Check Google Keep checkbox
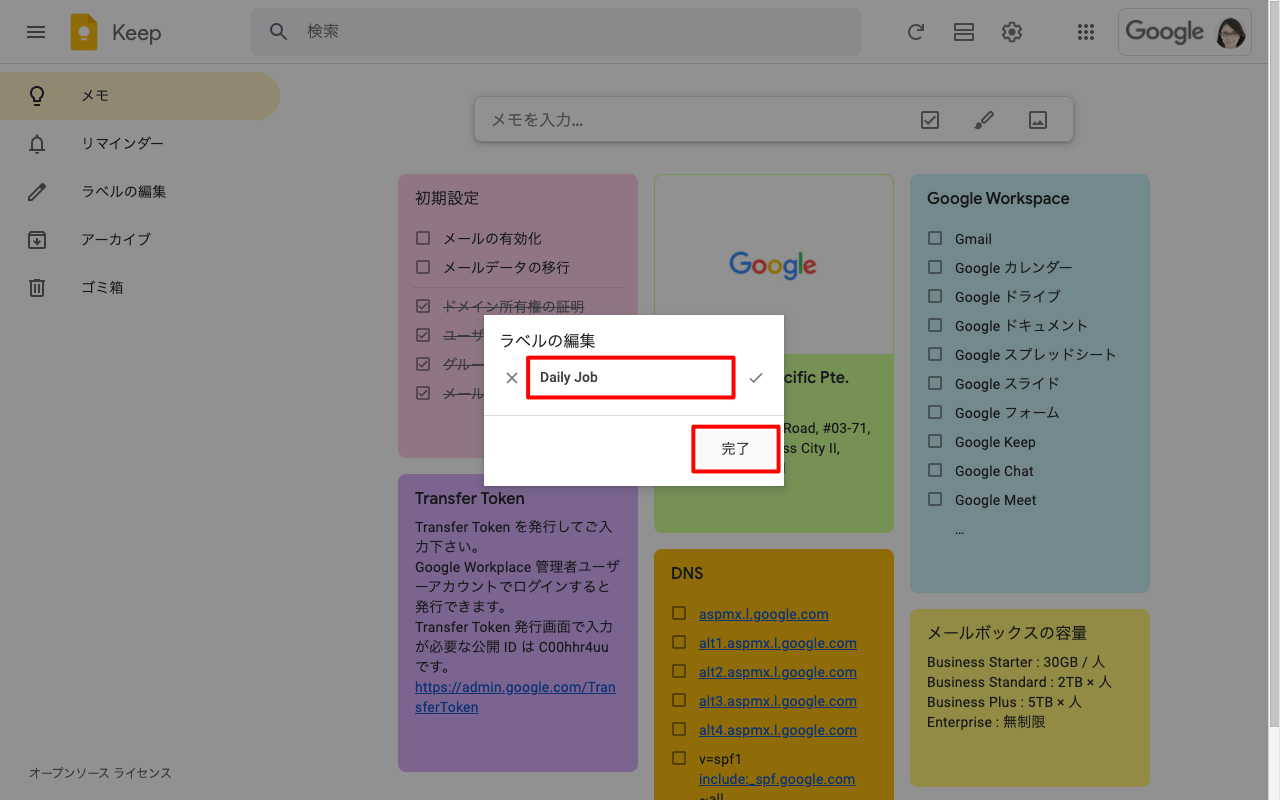Viewport: 1280px width, 800px height. point(935,441)
